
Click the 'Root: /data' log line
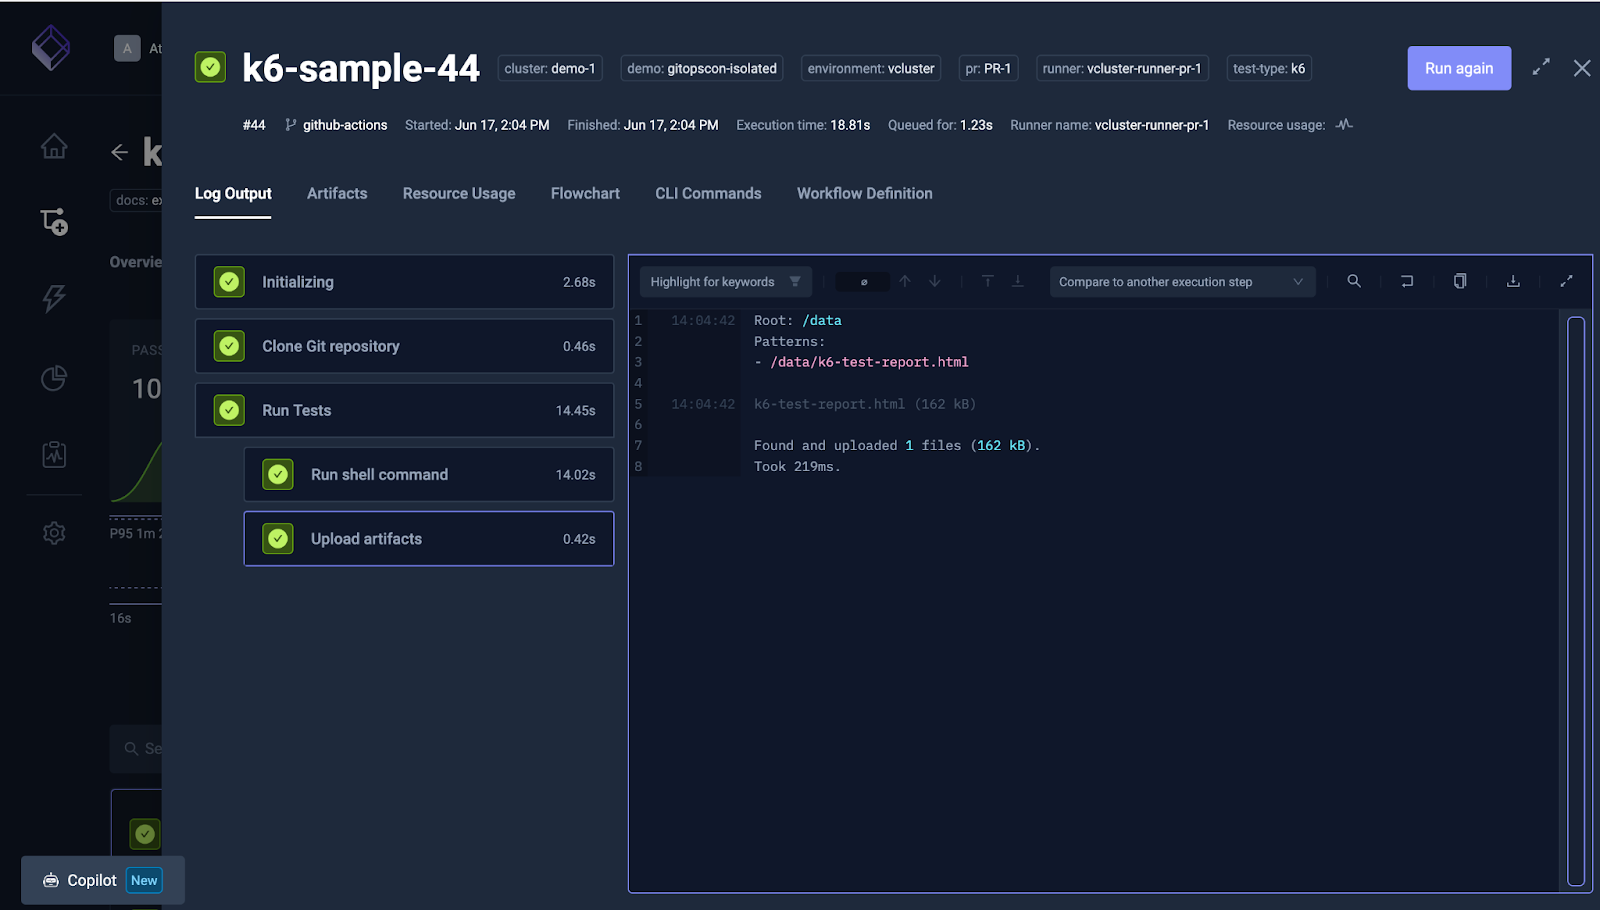pyautogui.click(x=798, y=320)
